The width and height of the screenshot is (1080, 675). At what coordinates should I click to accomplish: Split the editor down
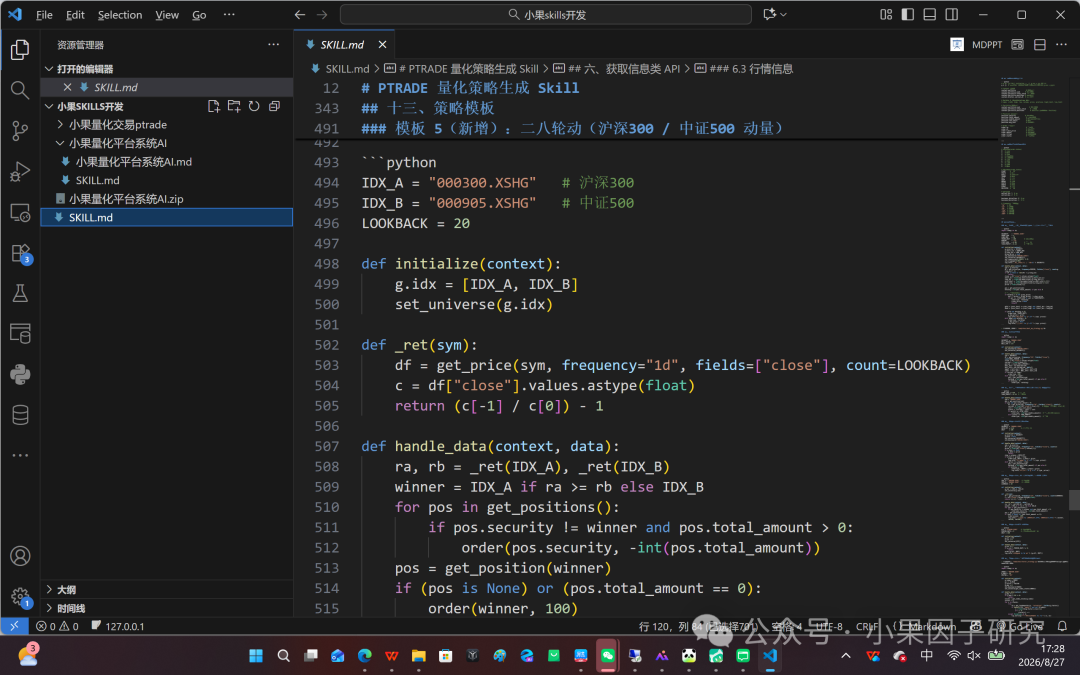[1039, 44]
